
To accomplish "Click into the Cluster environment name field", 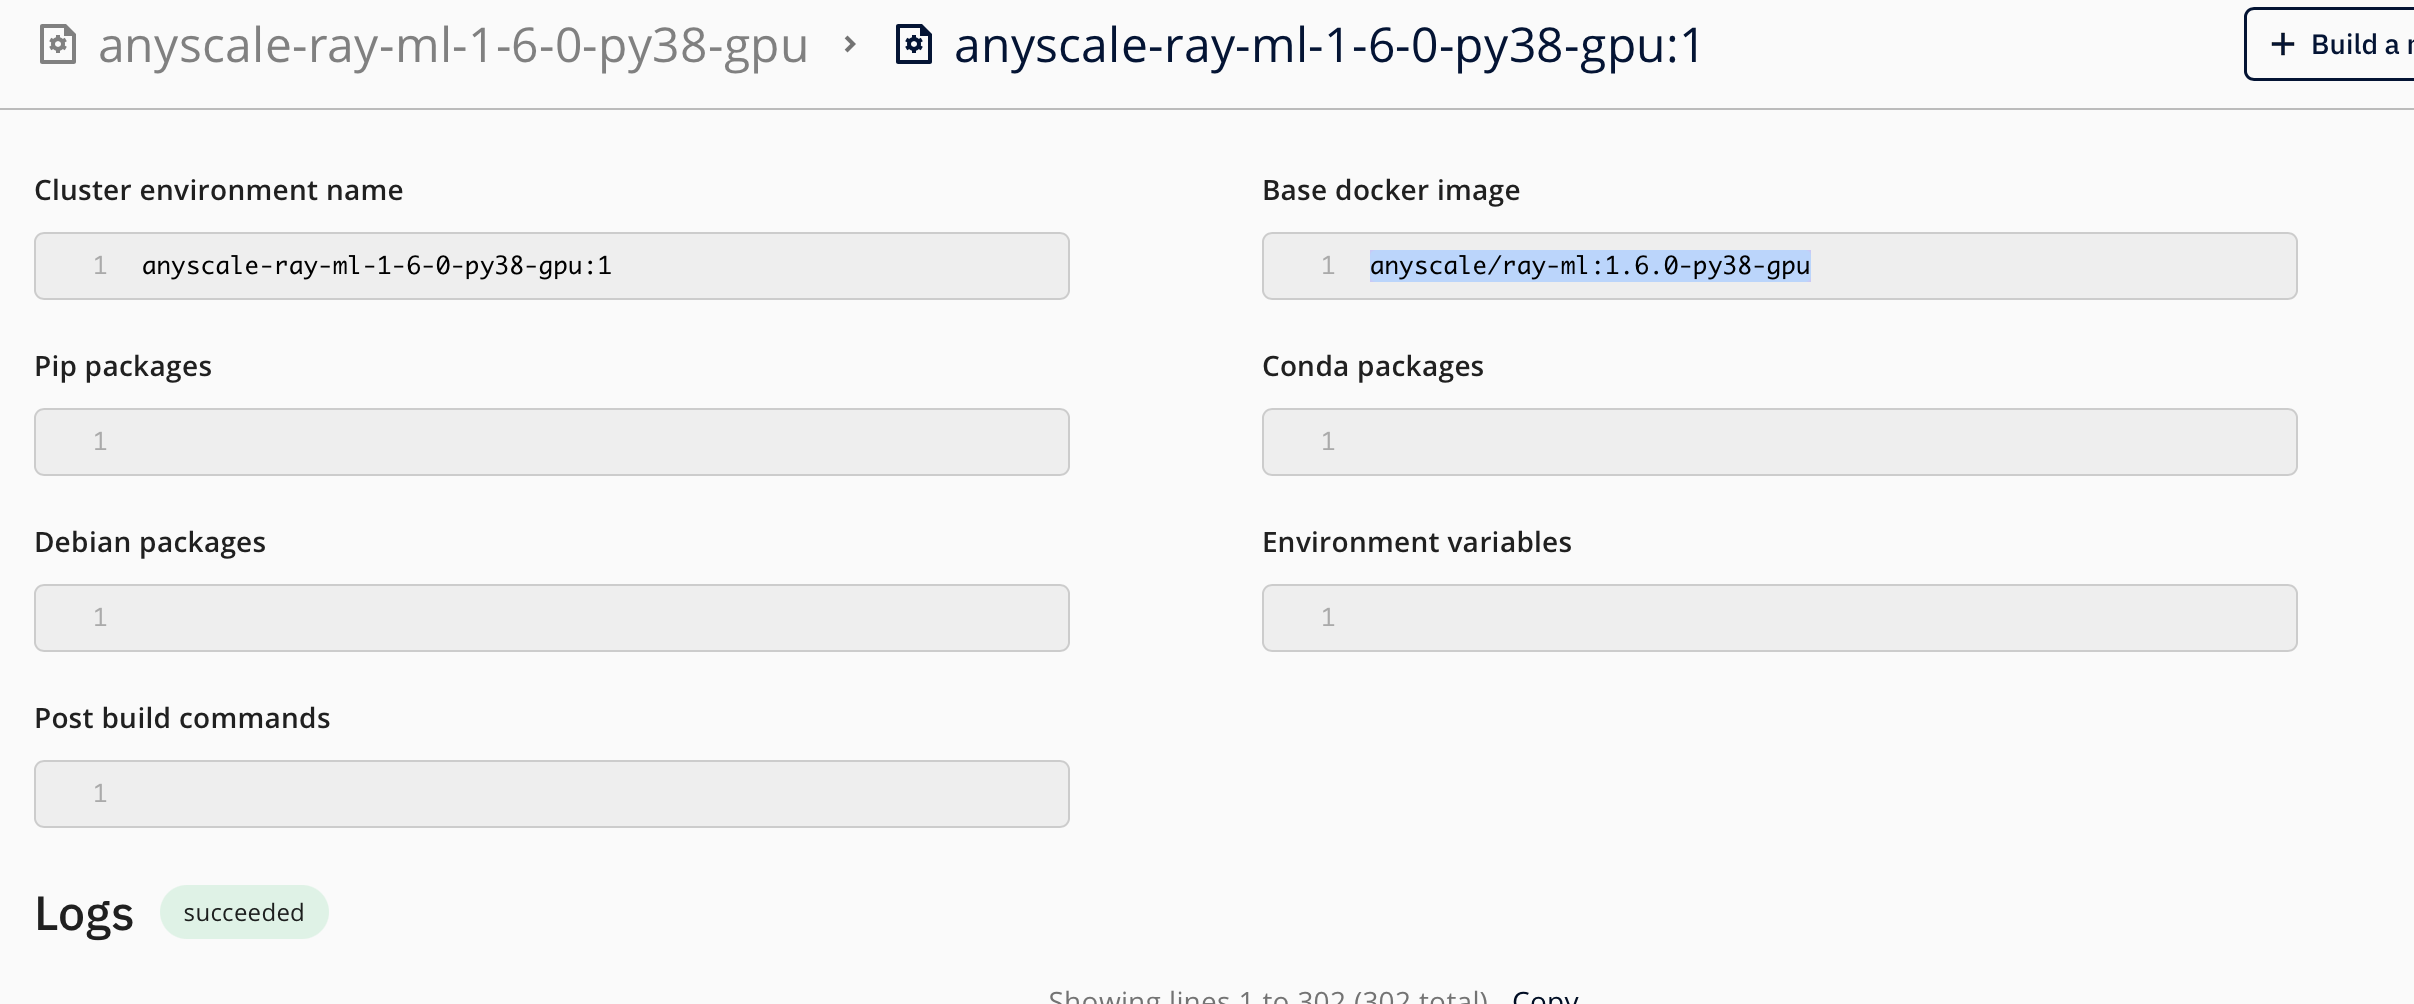I will click(x=551, y=266).
